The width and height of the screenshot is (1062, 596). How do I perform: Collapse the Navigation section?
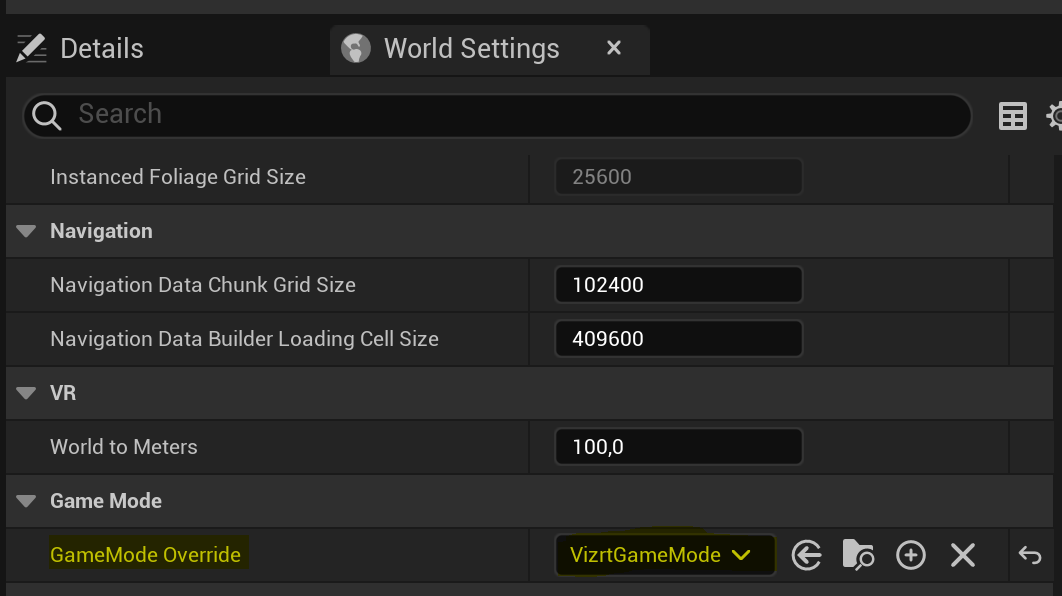(27, 231)
